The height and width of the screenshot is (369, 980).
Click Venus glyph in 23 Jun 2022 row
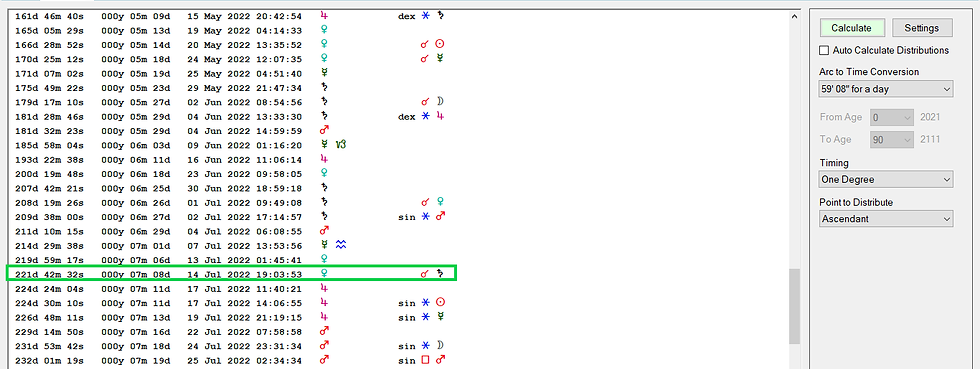coord(324,174)
